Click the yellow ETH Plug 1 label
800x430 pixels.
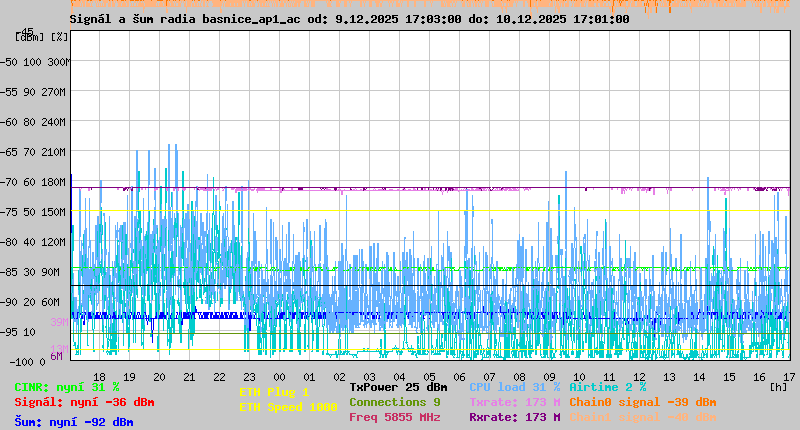click(274, 392)
